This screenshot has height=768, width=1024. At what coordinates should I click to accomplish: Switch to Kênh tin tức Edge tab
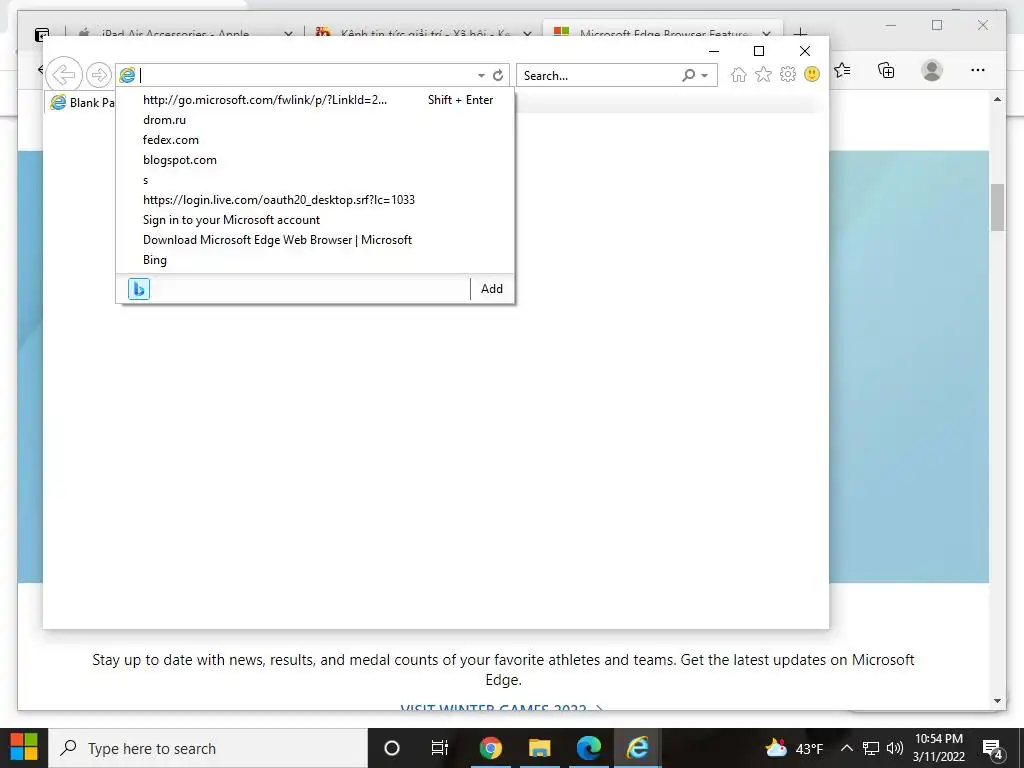[424, 33]
